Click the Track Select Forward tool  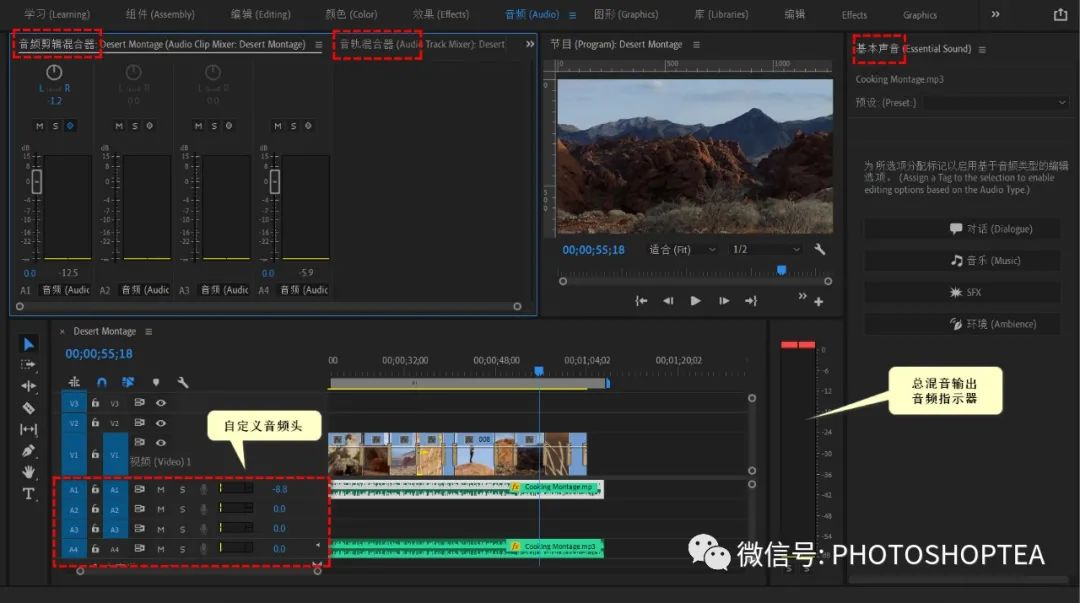pos(28,365)
